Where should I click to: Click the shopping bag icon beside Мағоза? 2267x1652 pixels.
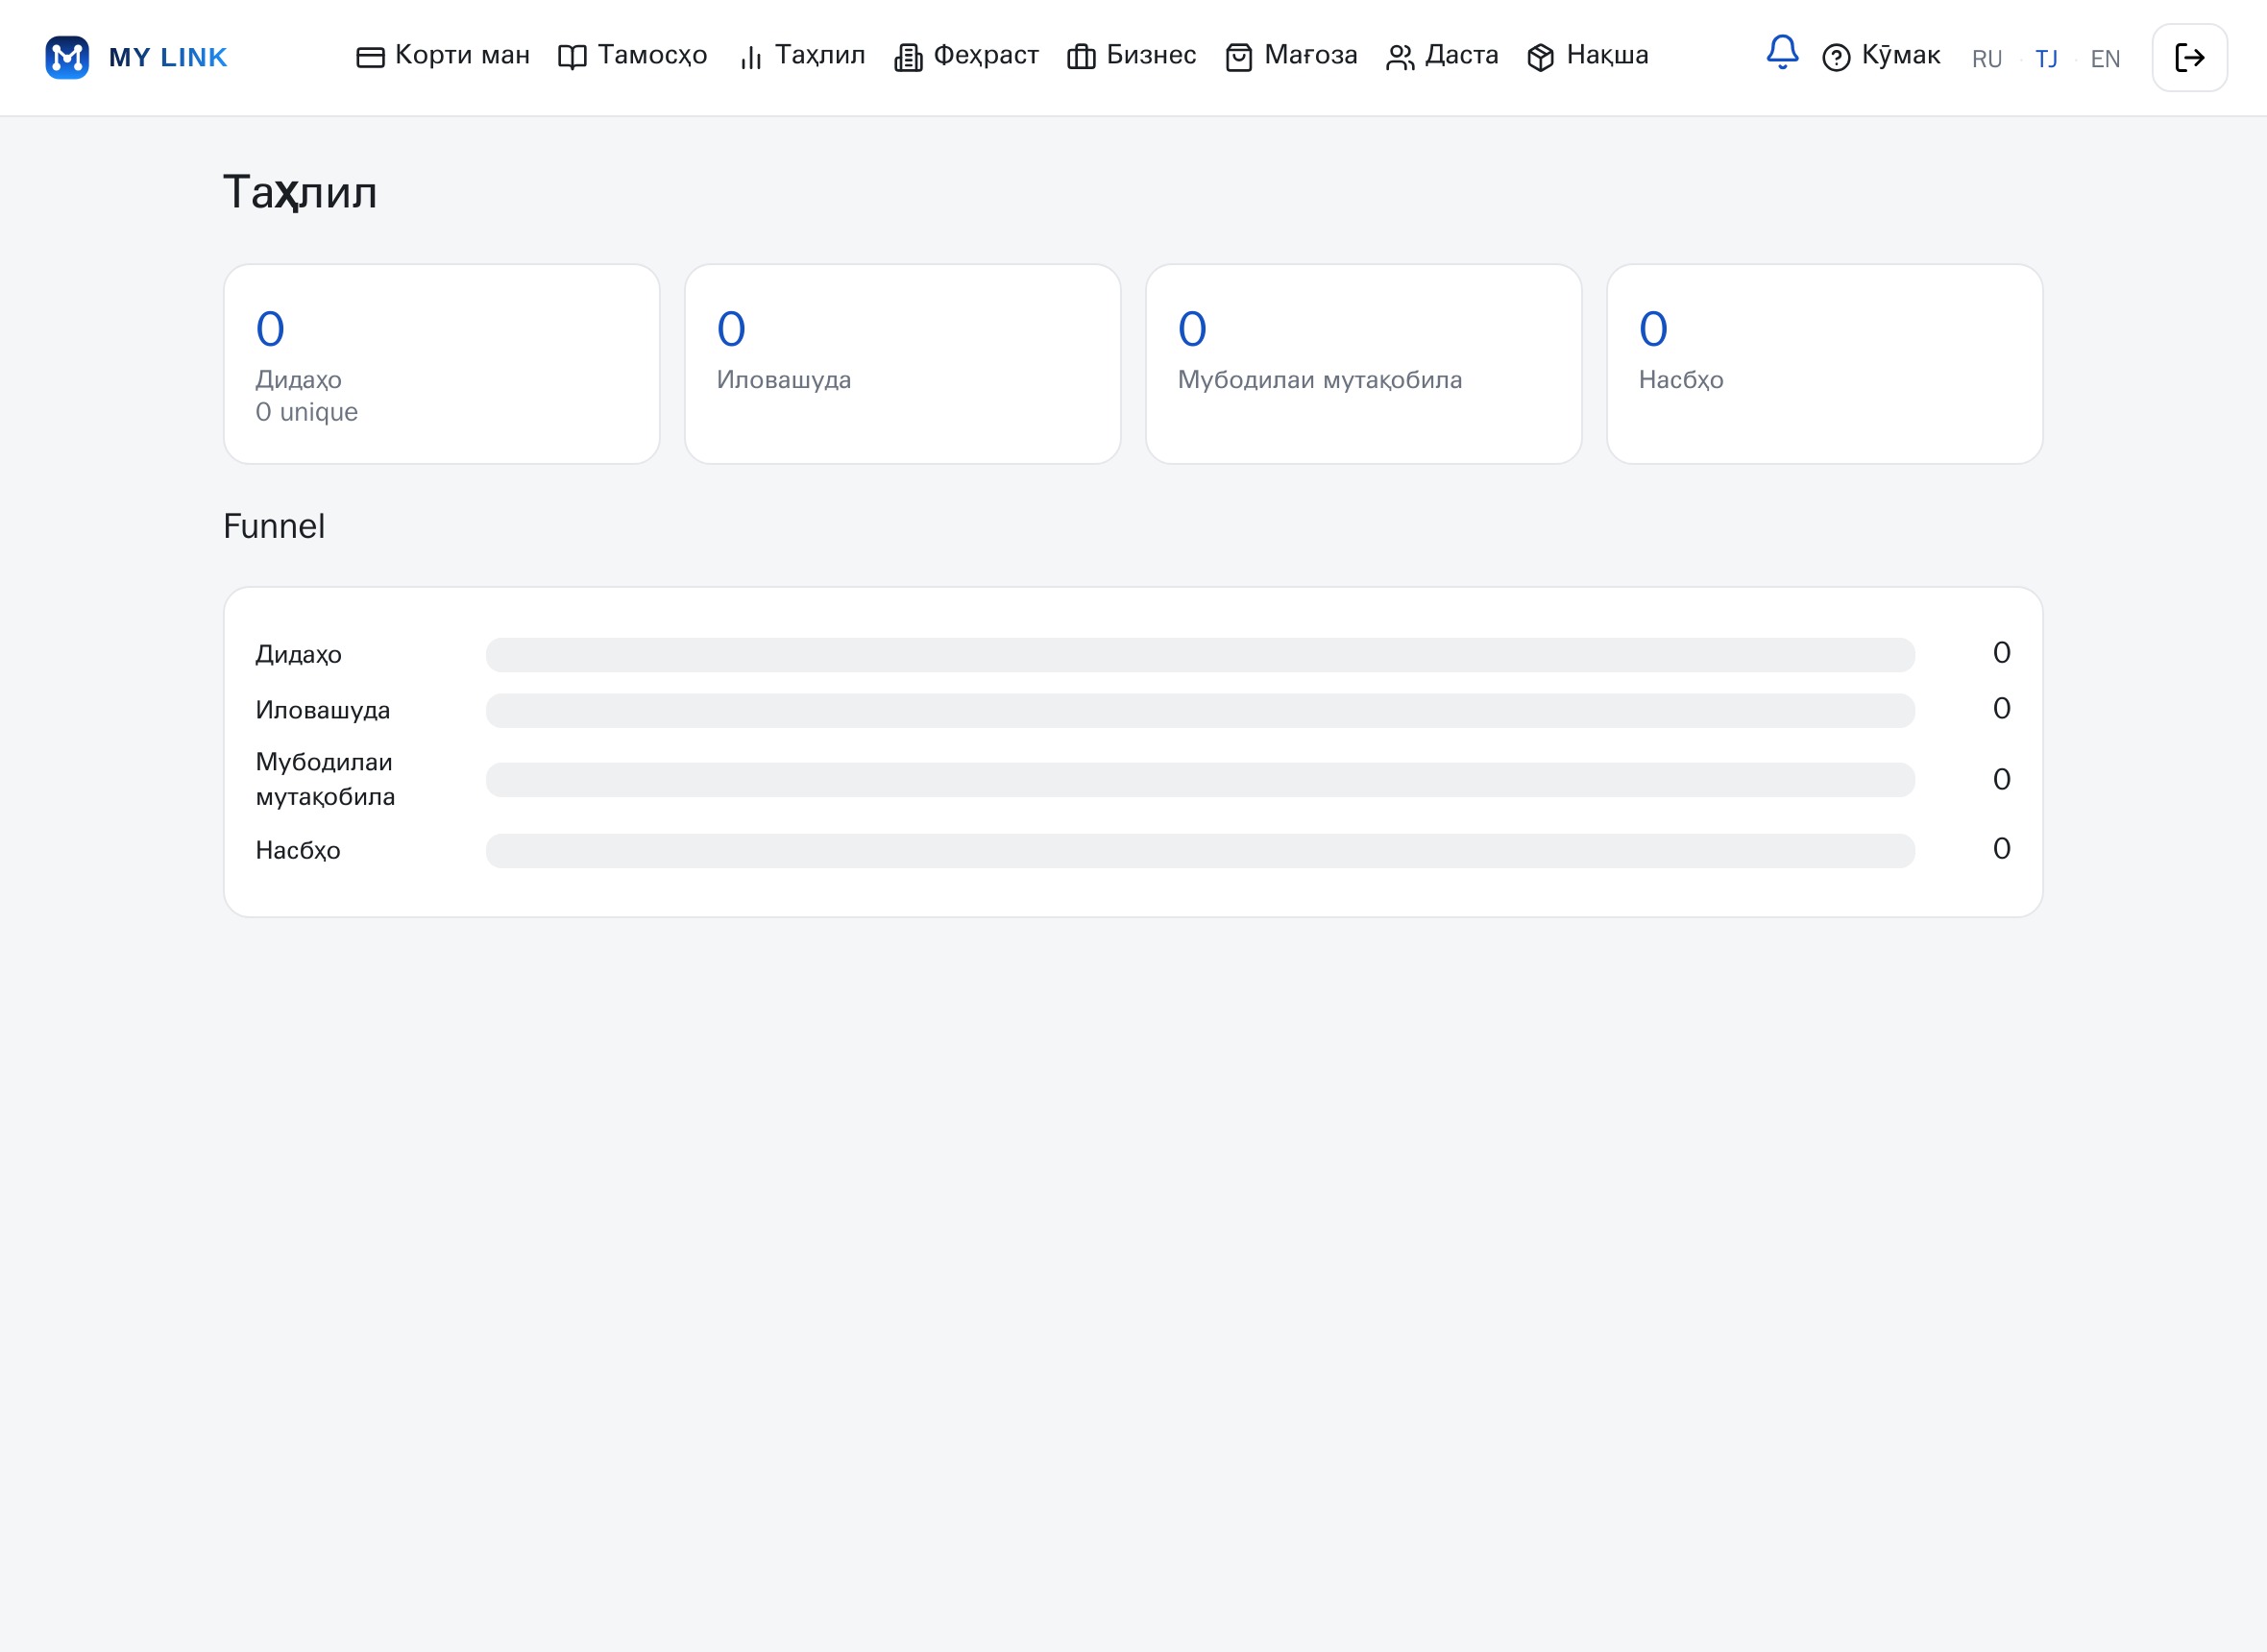pyautogui.click(x=1239, y=57)
